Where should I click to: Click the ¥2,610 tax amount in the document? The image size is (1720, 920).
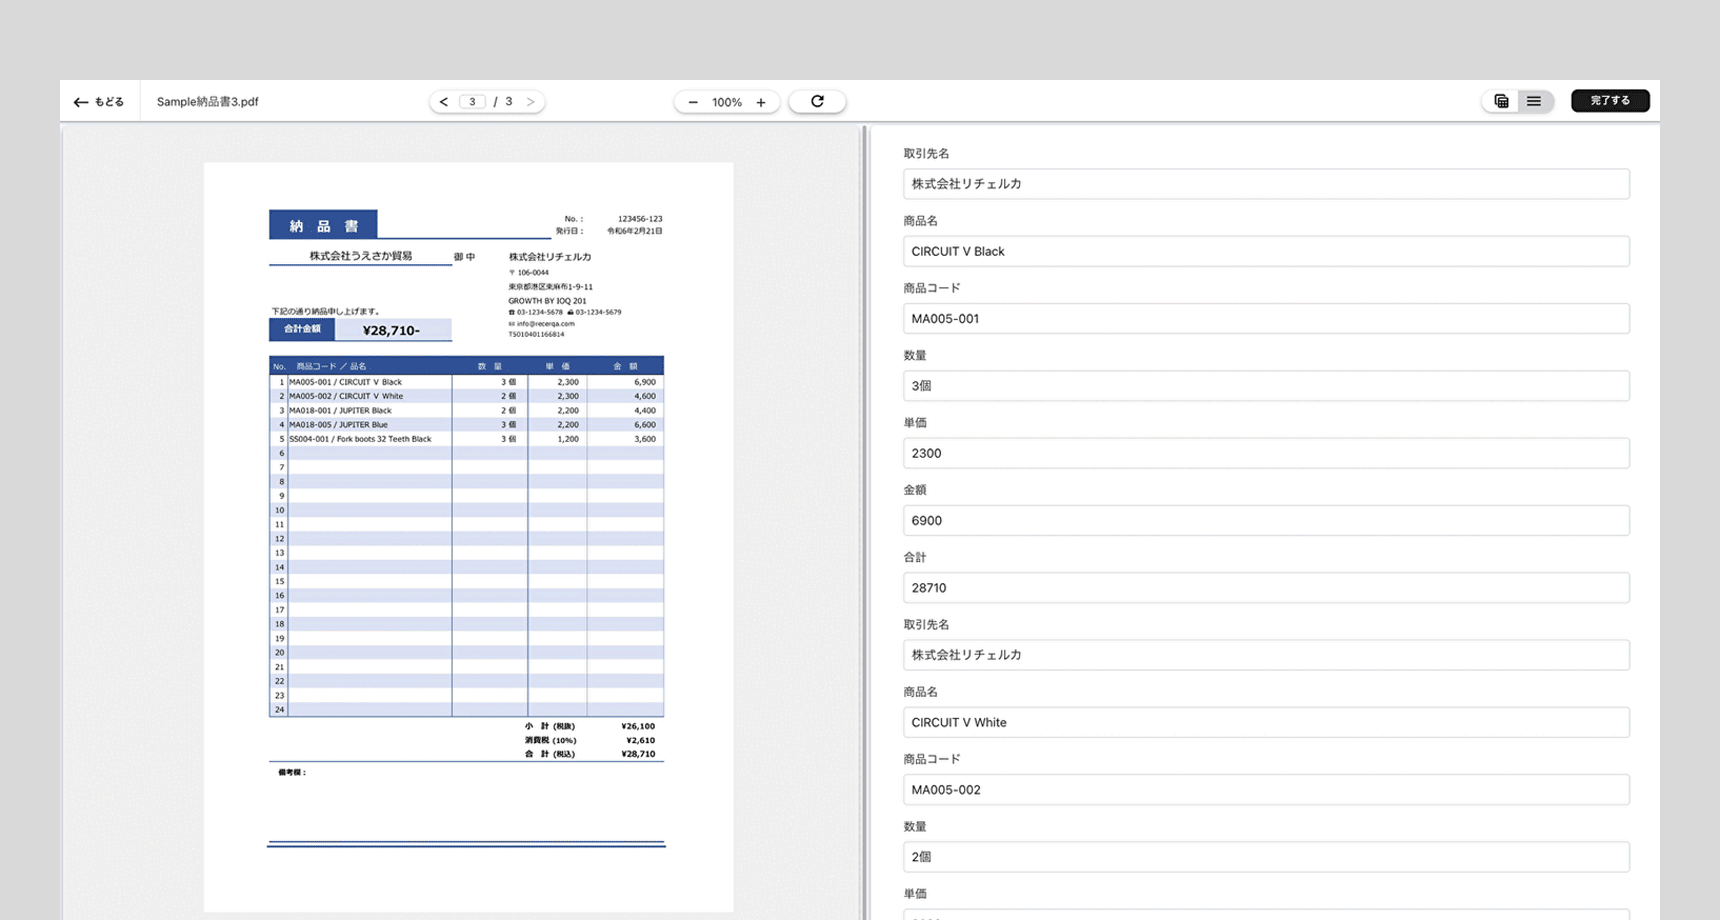(x=641, y=740)
